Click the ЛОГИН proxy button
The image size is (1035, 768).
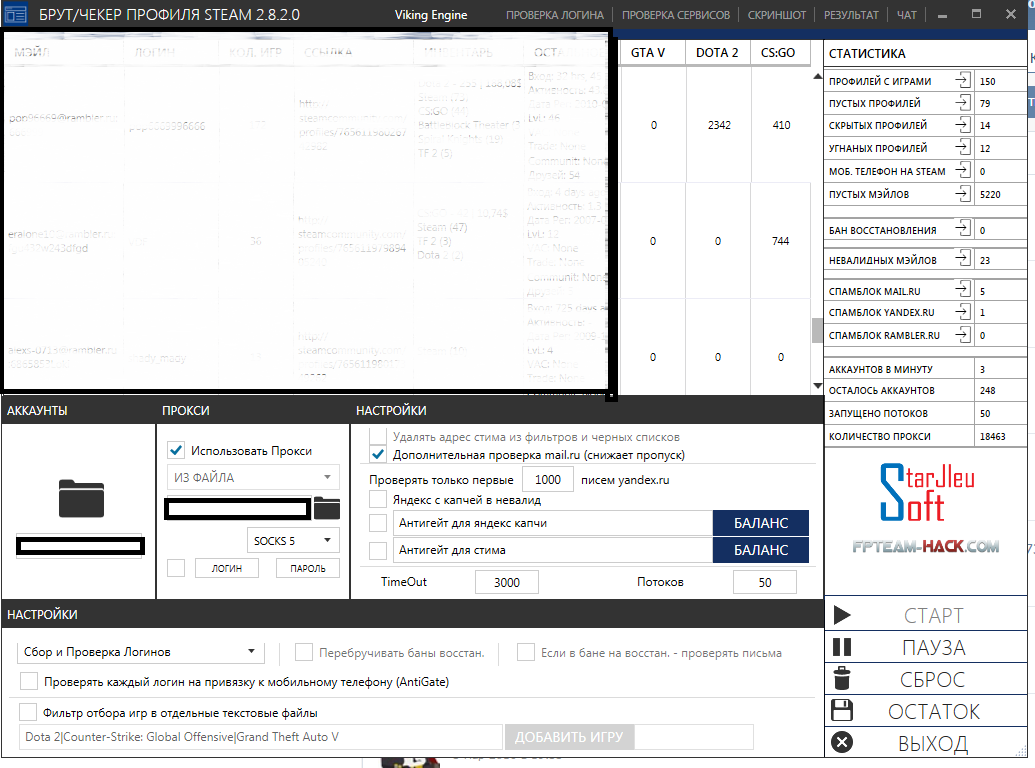(x=226, y=568)
